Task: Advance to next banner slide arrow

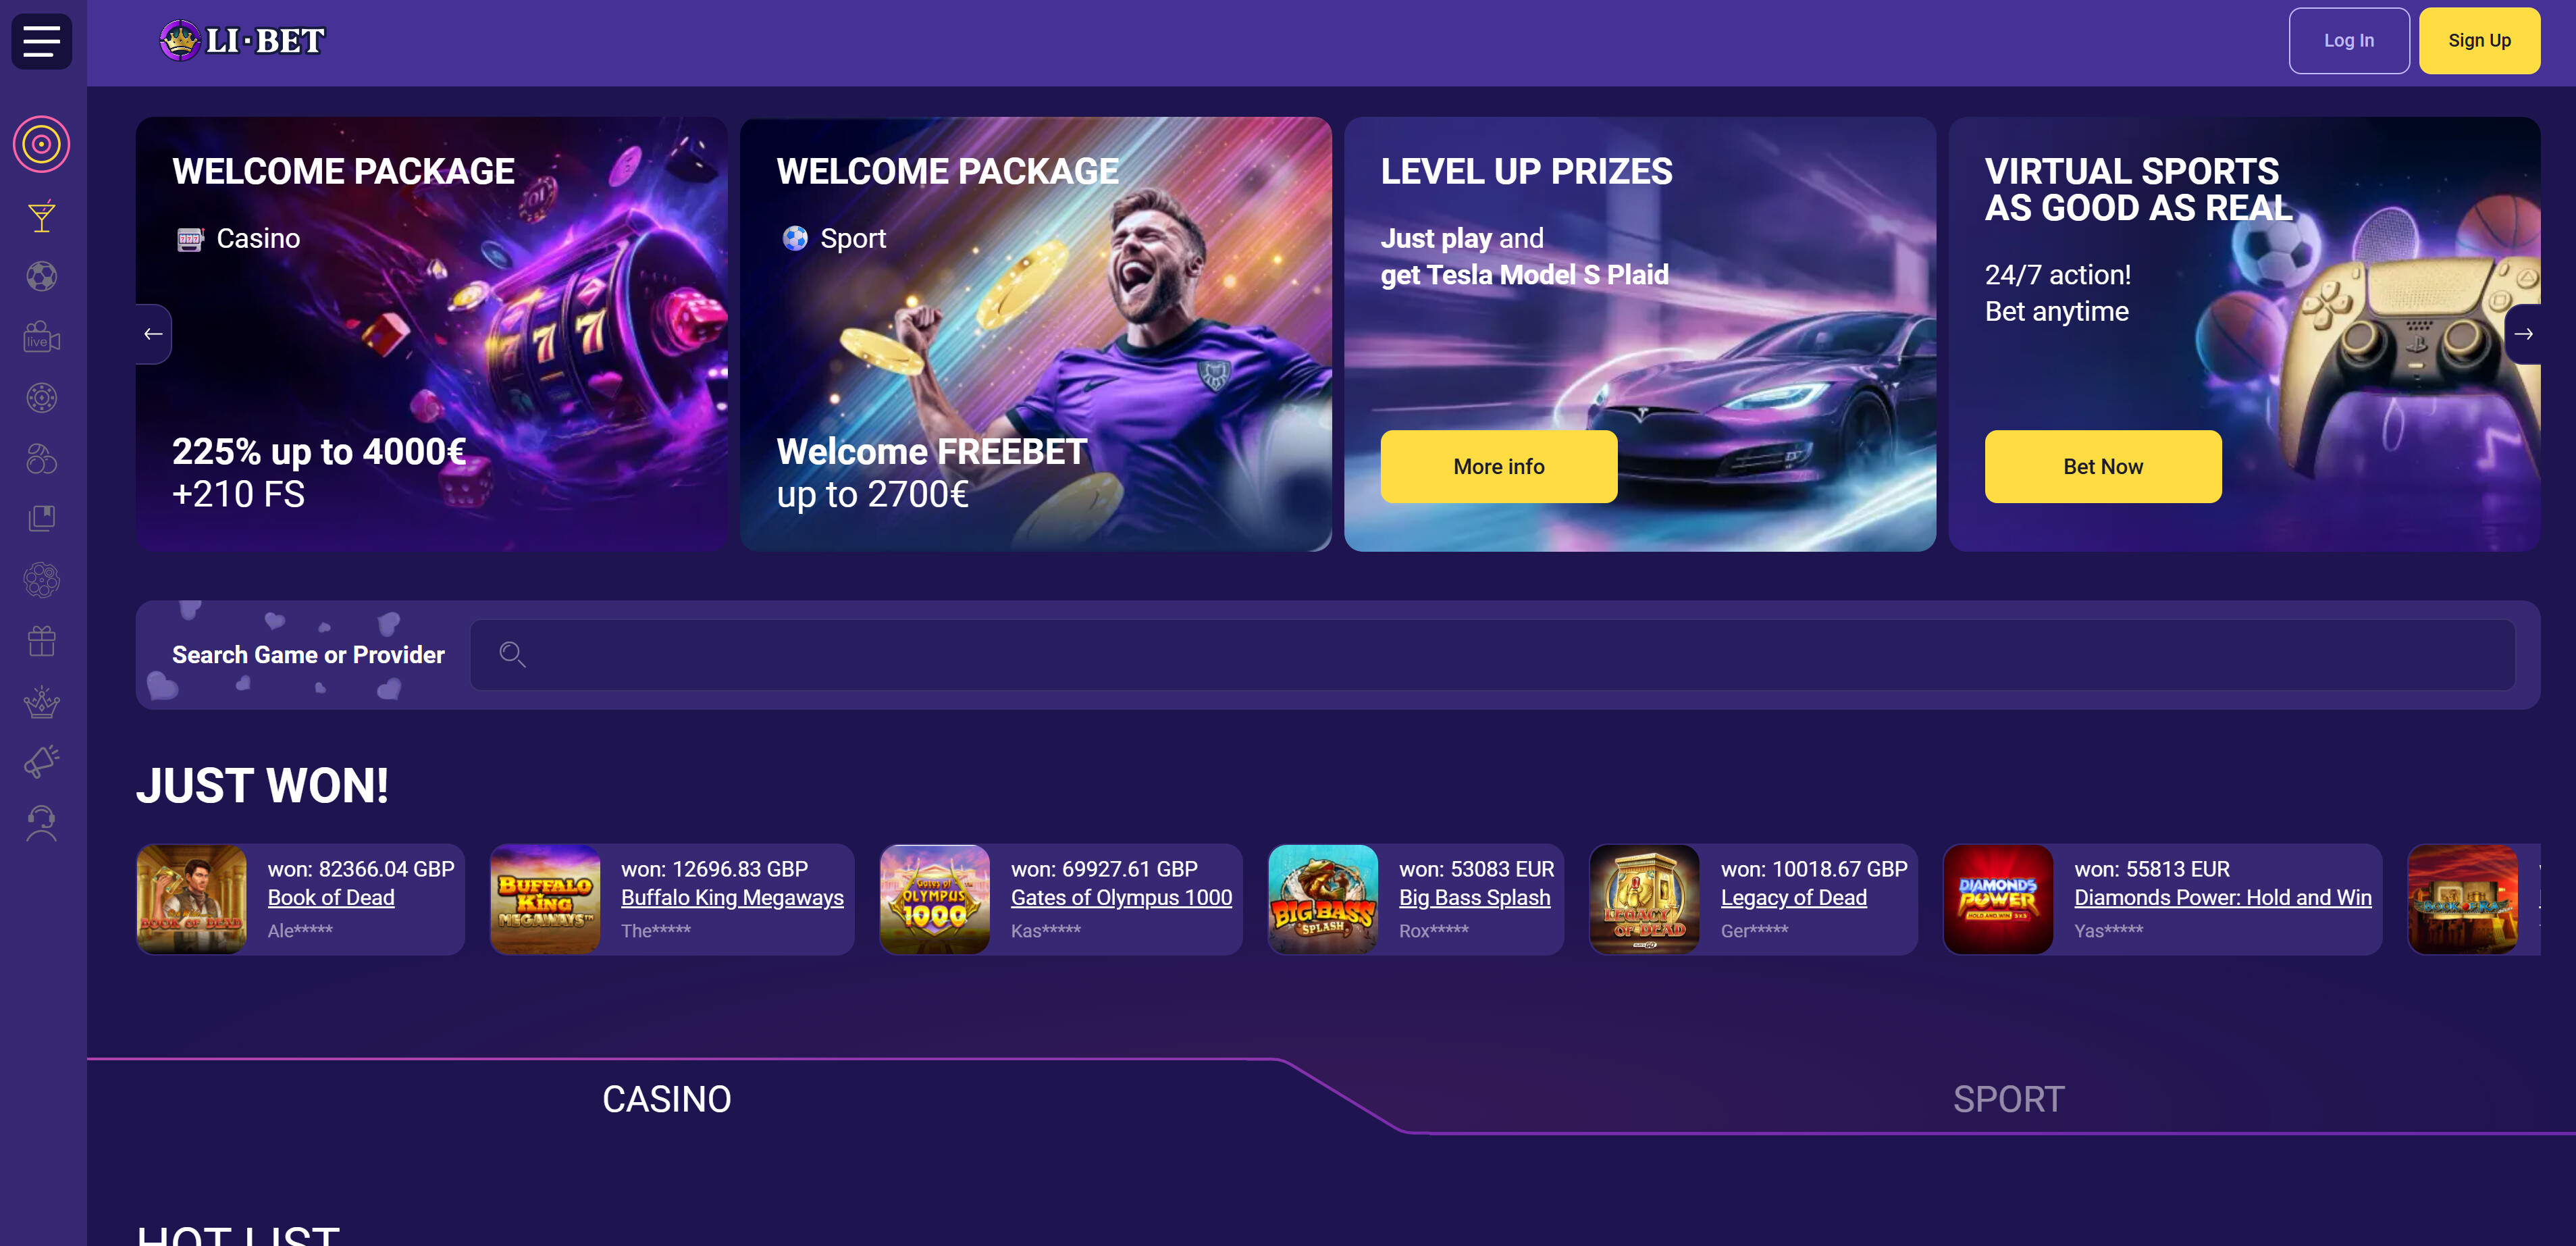Action: point(2523,334)
